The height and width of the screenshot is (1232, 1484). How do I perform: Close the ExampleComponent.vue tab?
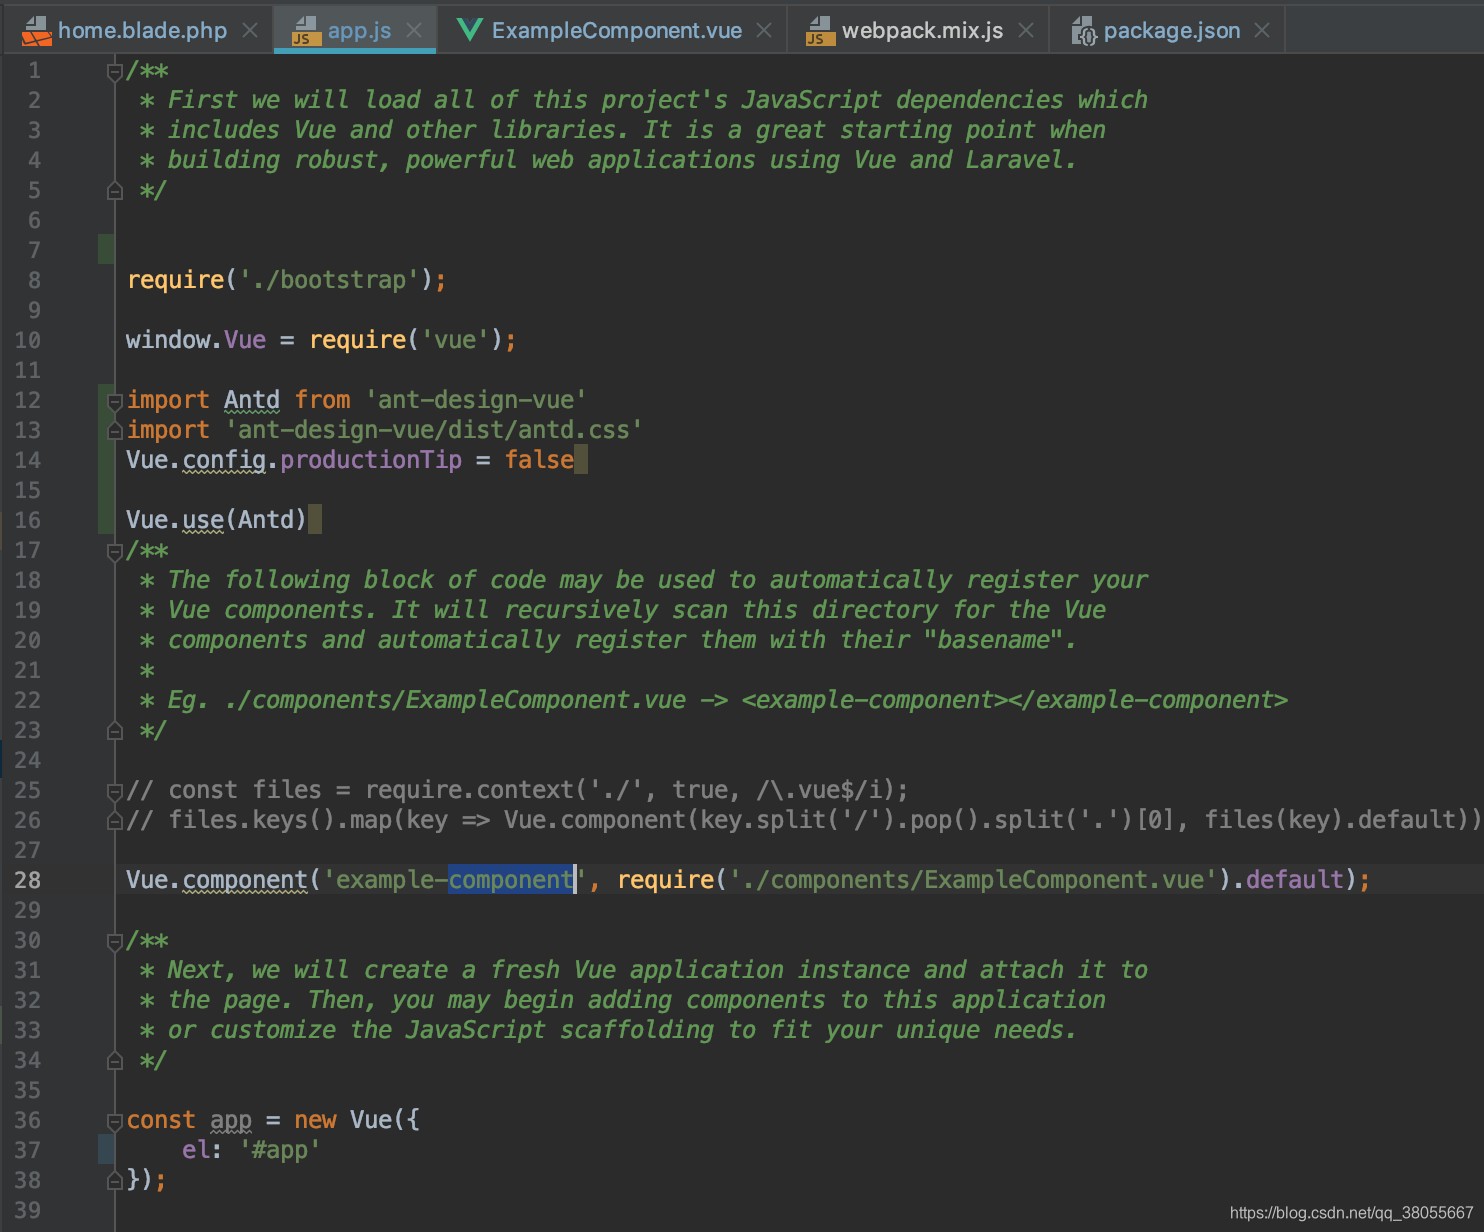click(x=764, y=31)
